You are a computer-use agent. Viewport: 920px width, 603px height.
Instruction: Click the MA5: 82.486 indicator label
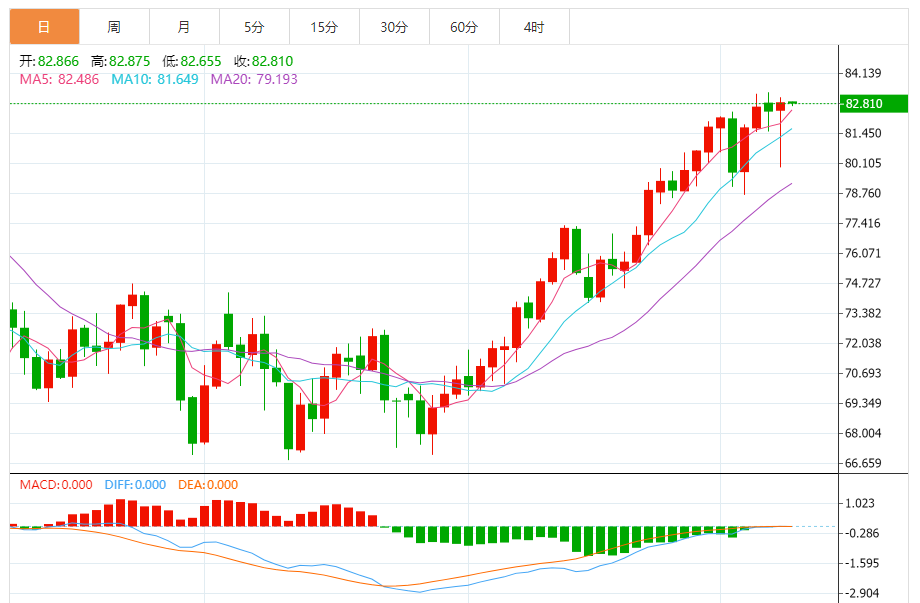59,79
